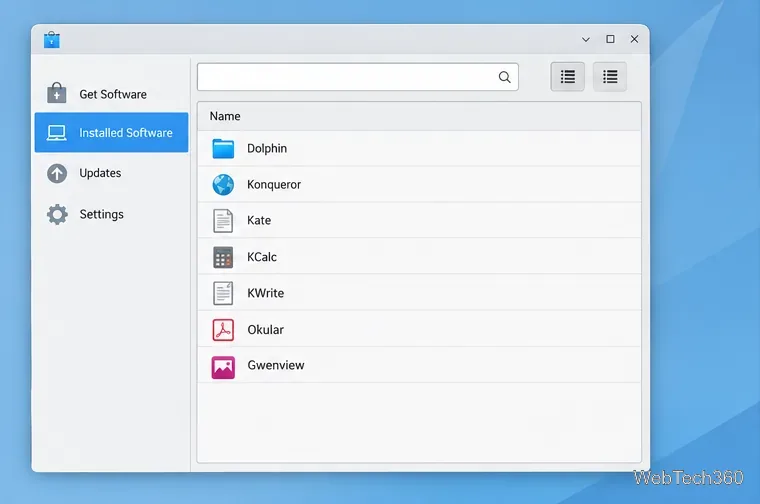Select the Okular PDF icon
760x504 pixels.
pyautogui.click(x=223, y=330)
